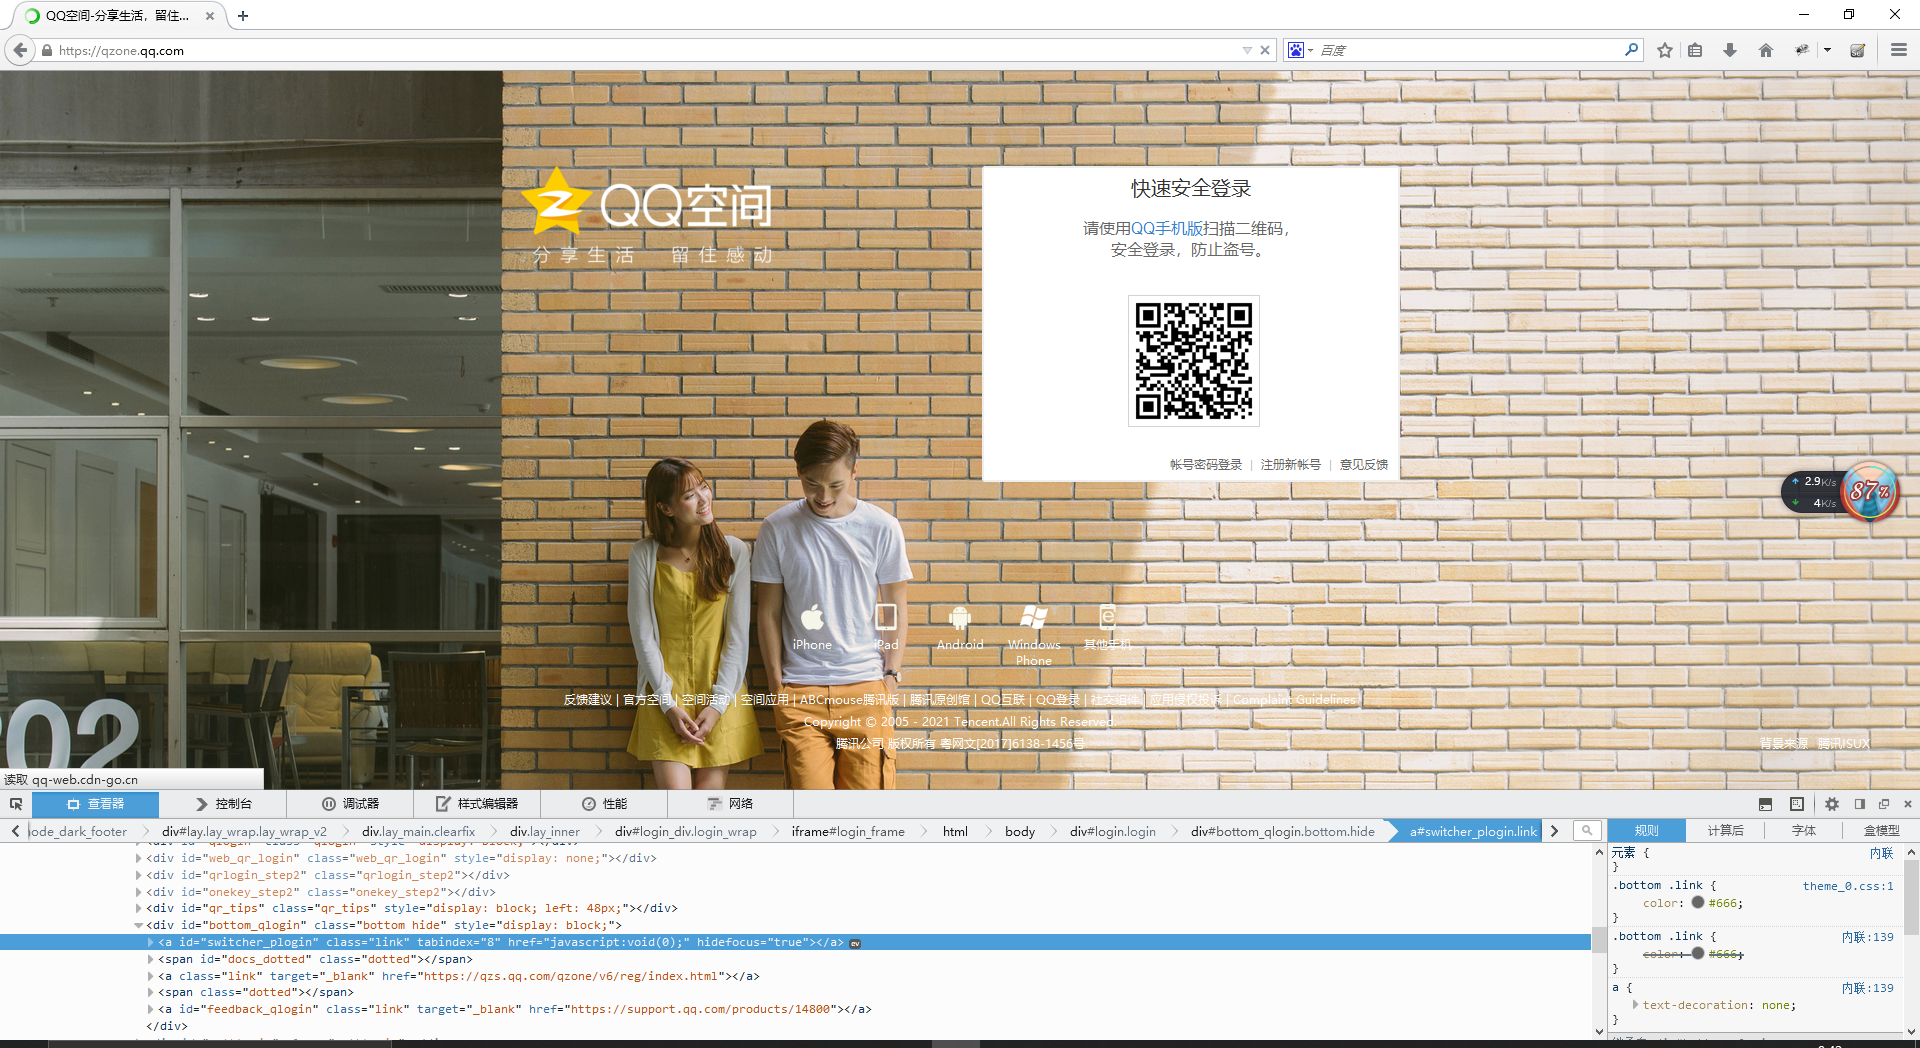Pop devtools into a separate window
The image size is (1920, 1048).
click(1884, 804)
